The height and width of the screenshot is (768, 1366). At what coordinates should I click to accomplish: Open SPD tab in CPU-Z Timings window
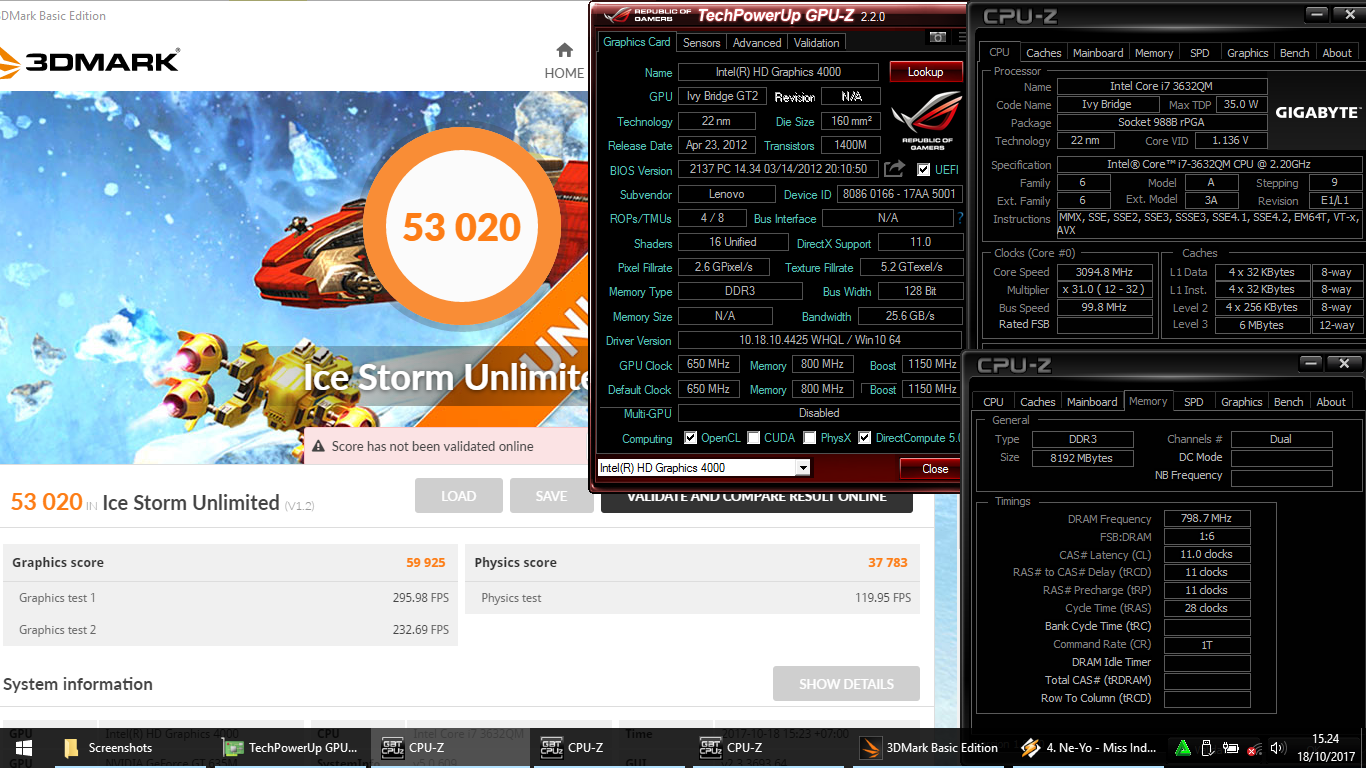(x=1194, y=402)
